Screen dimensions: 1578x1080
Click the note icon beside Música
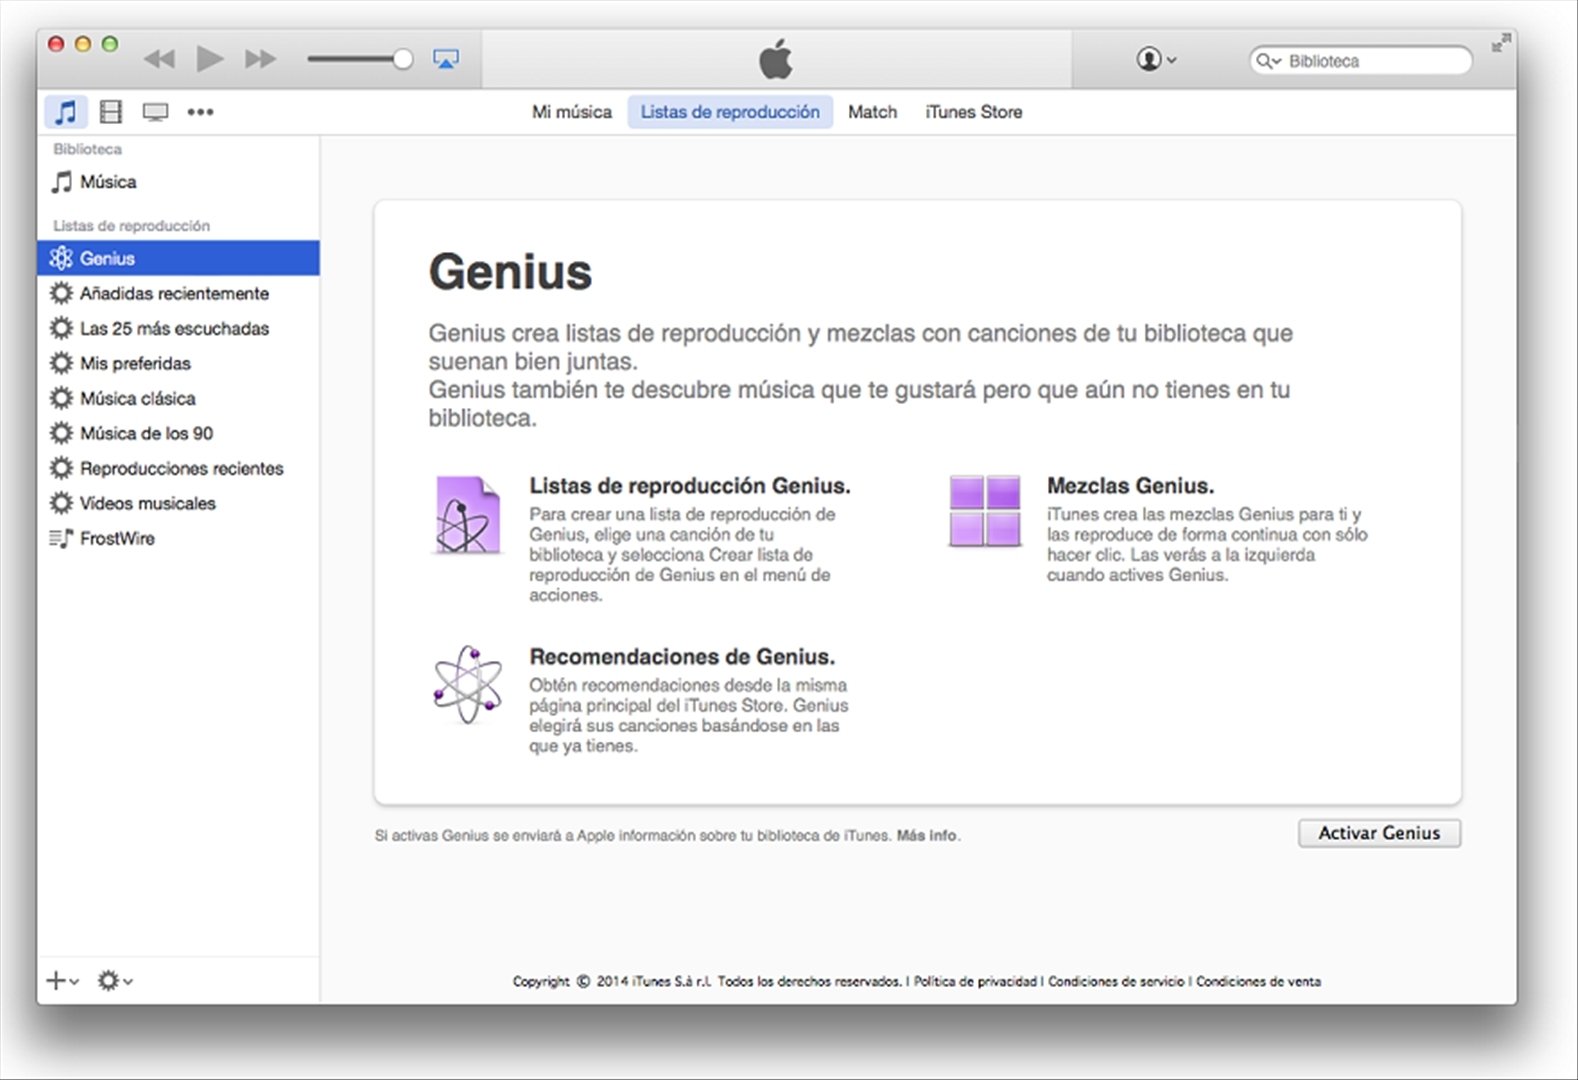click(62, 182)
